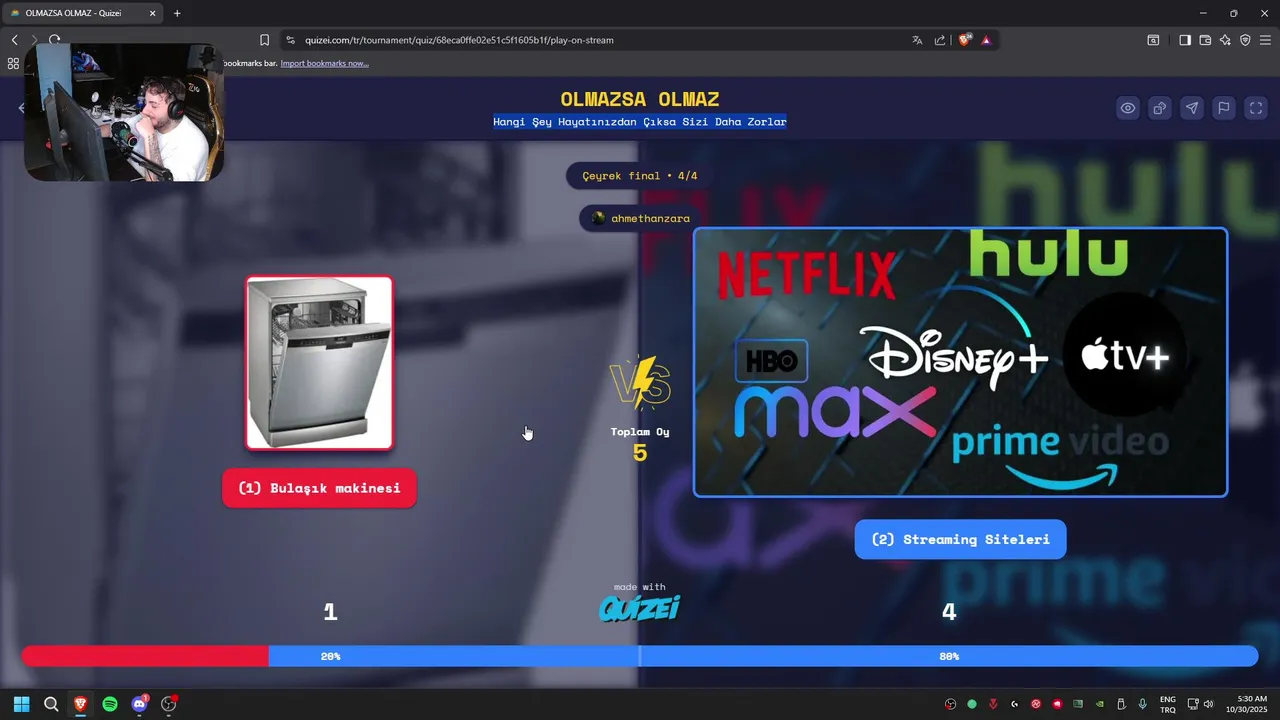Open Discord from the taskbar

pos(139,704)
